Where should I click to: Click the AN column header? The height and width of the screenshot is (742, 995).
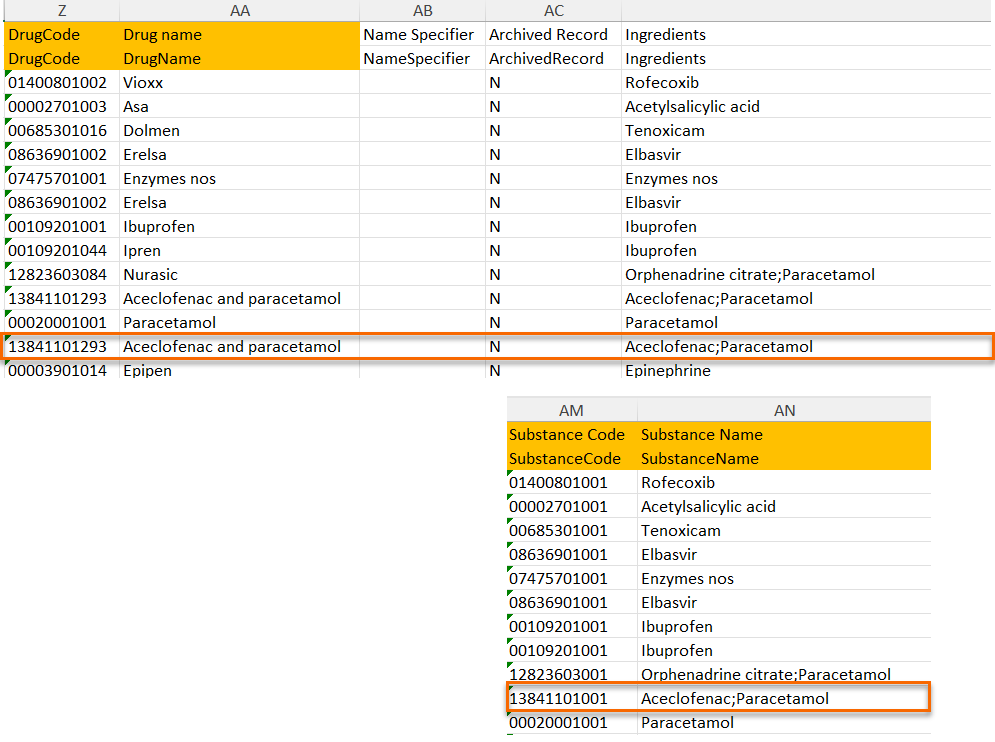click(784, 410)
